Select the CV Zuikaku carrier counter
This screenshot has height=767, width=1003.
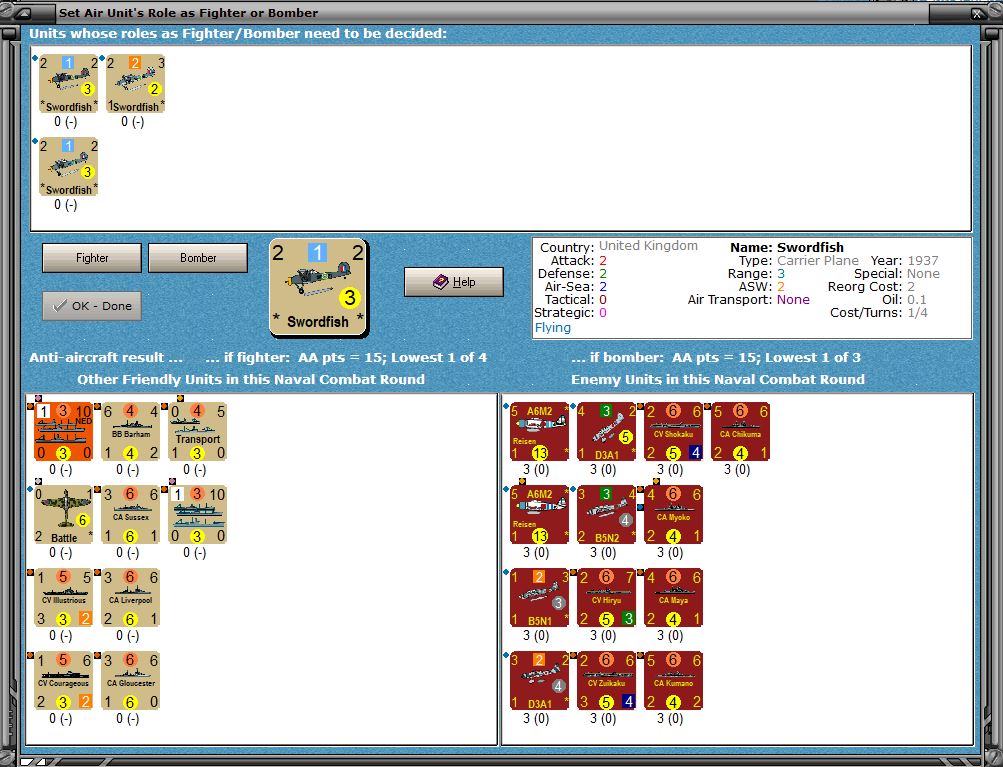coord(606,681)
